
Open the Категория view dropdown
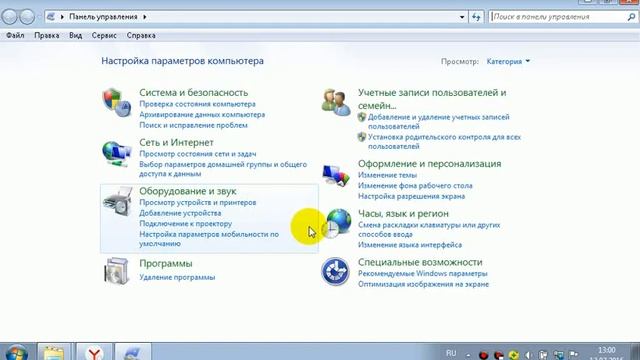pos(508,61)
